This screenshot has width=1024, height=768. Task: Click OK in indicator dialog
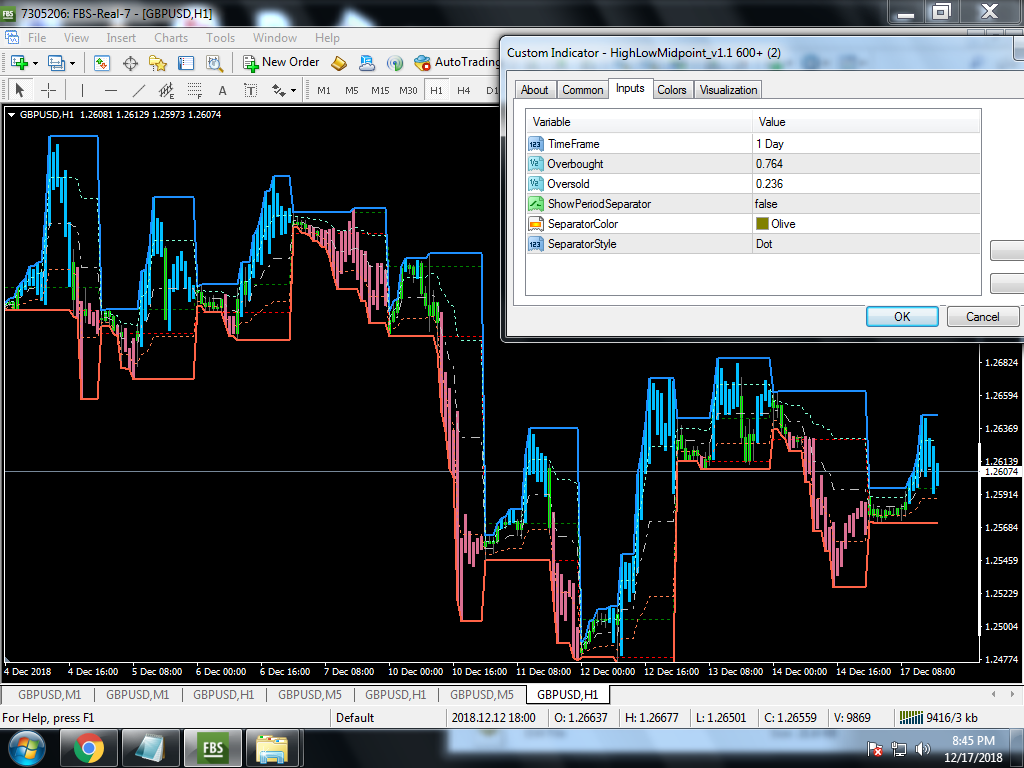pyautogui.click(x=902, y=316)
